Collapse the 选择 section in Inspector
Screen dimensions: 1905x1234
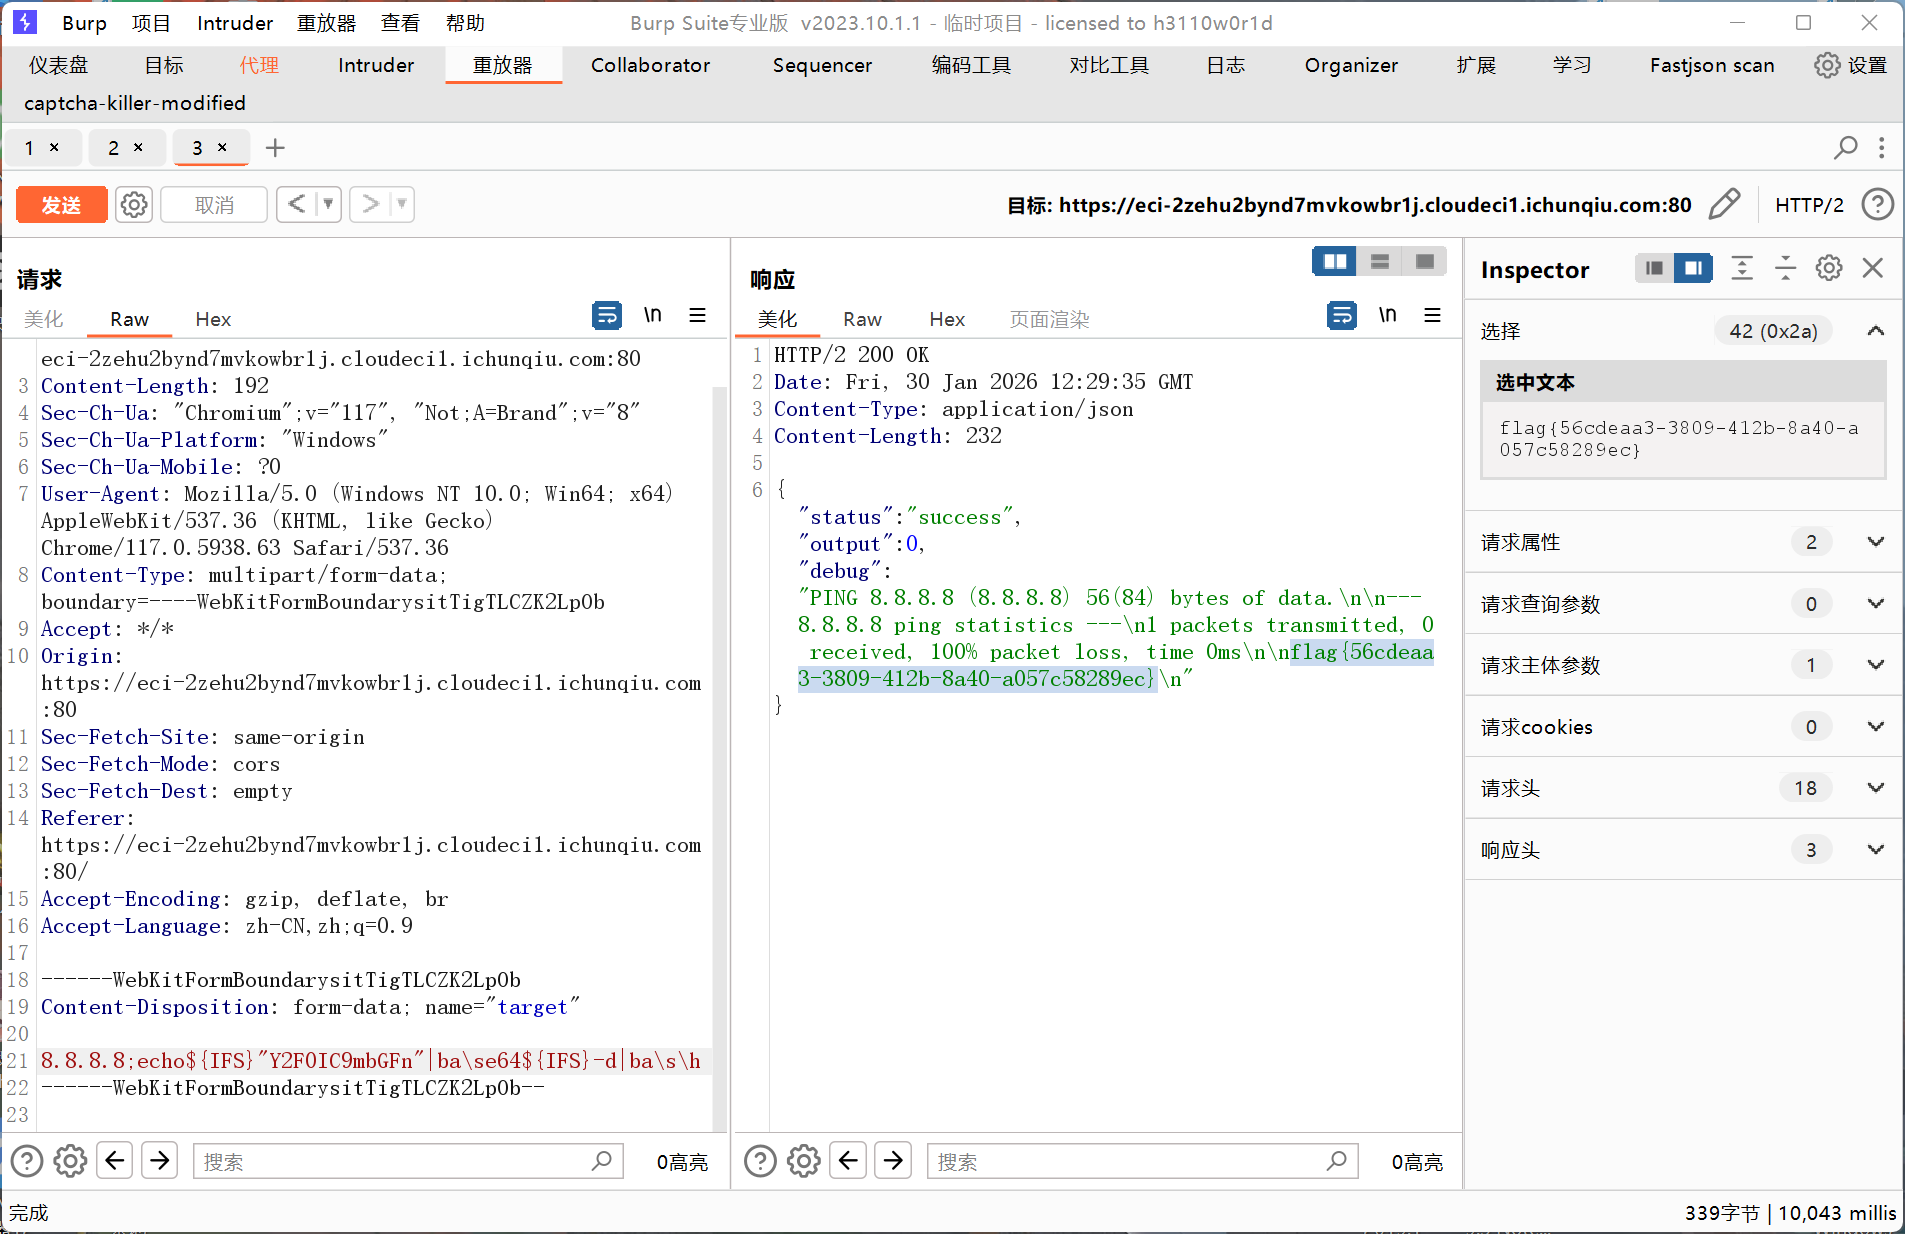[1876, 331]
